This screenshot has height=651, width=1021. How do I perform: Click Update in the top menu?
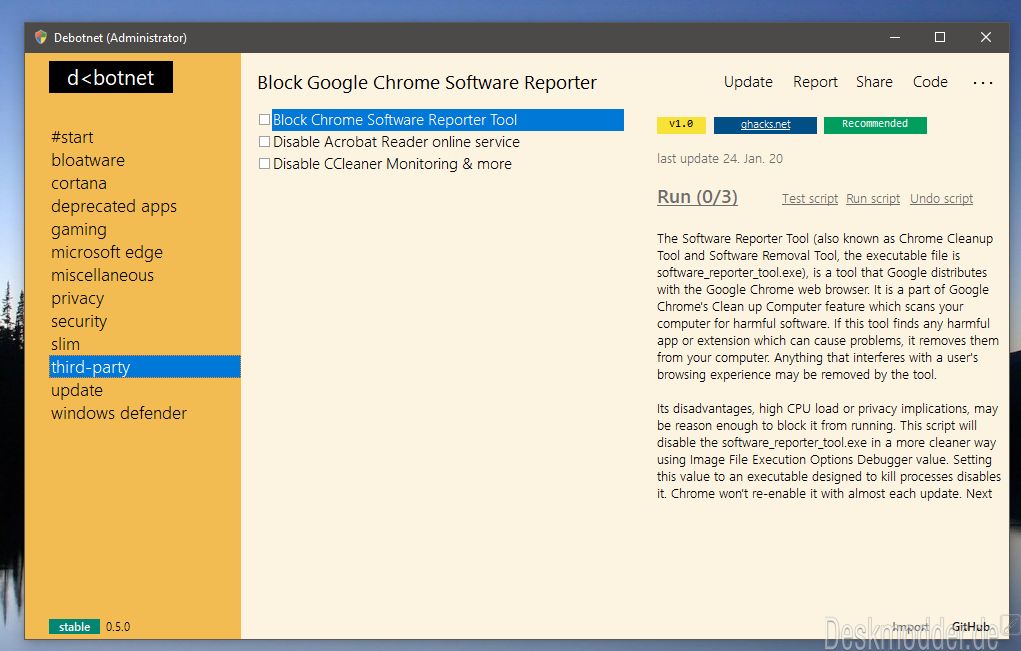click(x=748, y=82)
